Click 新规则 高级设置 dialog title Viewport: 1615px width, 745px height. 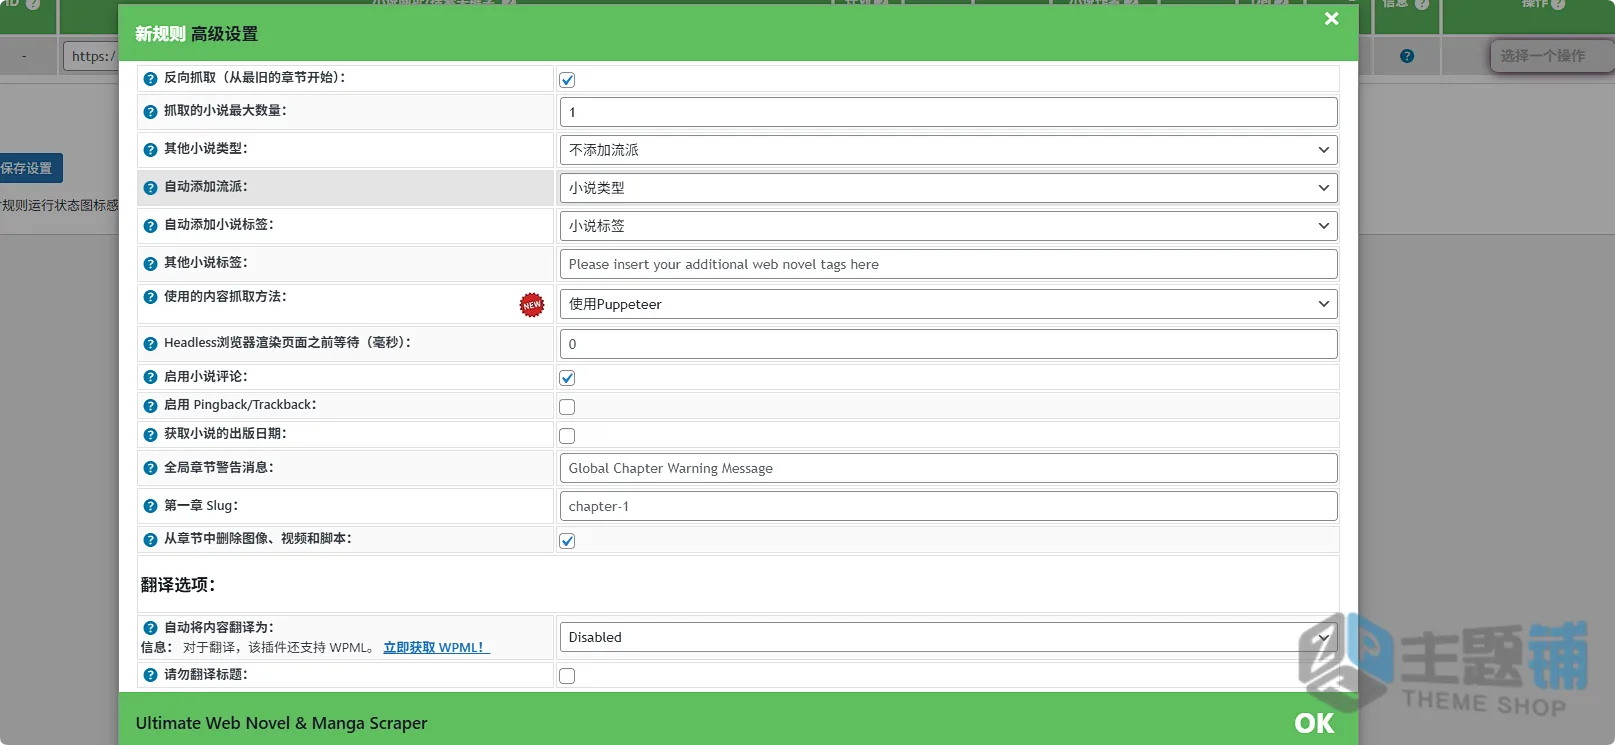[197, 34]
